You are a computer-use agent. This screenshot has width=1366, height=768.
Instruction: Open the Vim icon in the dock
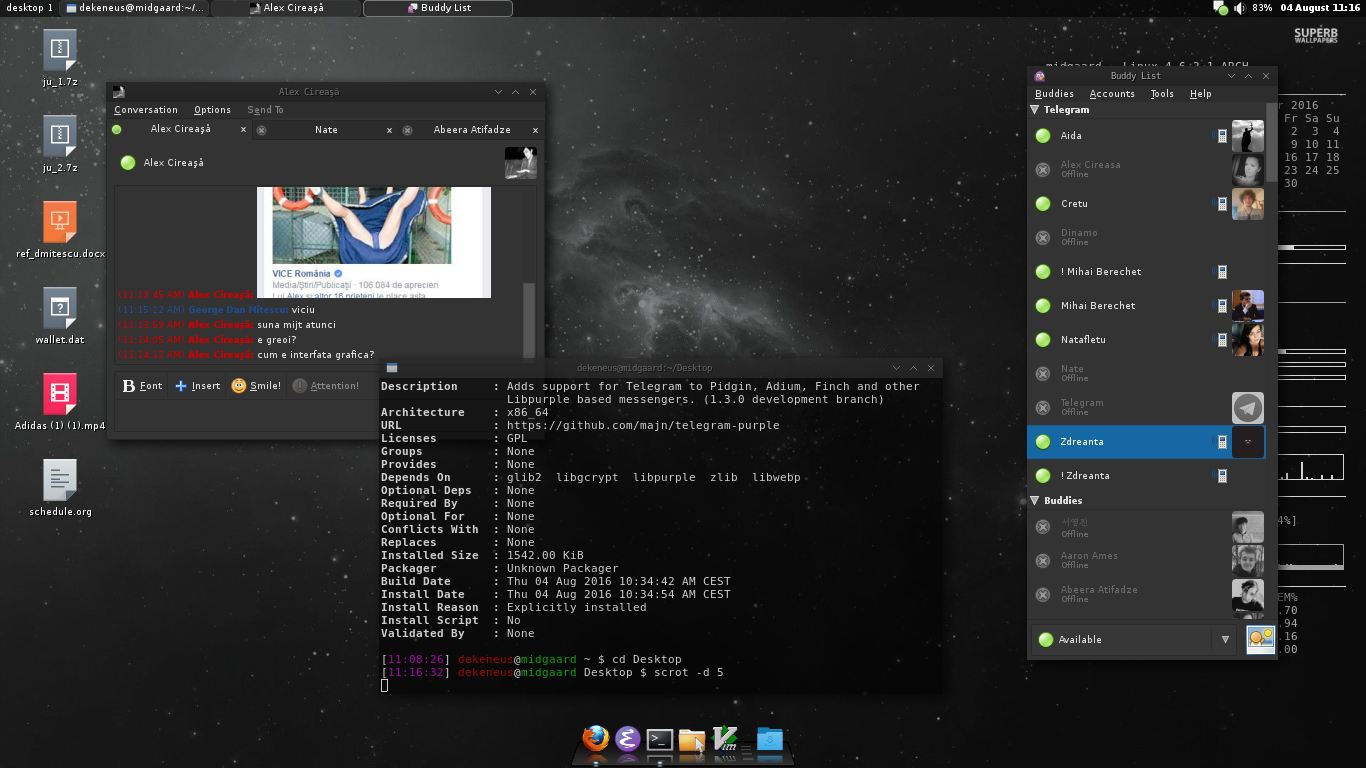click(724, 739)
